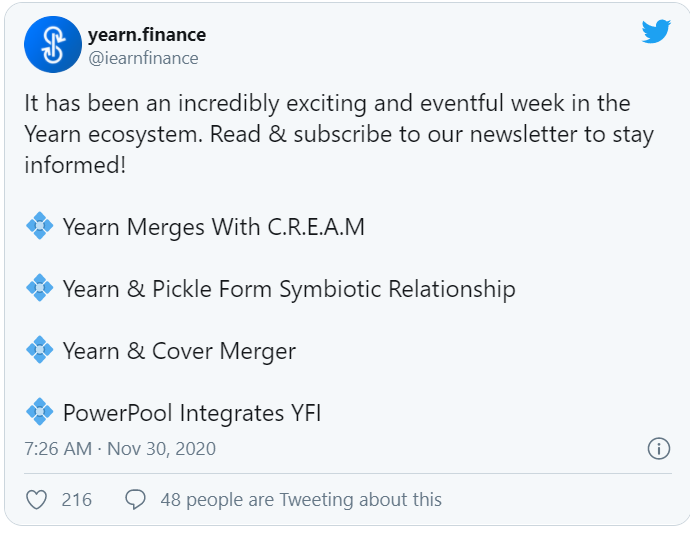Open the yearn.finance display name link

pyautogui.click(x=146, y=36)
